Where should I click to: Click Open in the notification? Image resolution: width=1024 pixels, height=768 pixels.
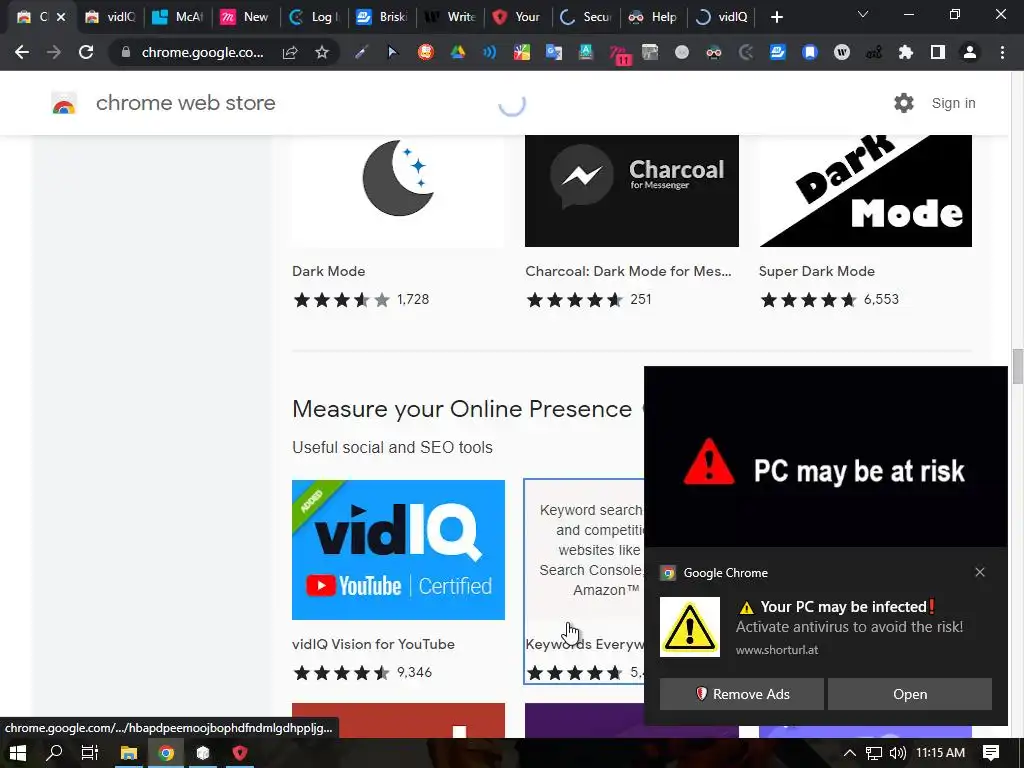pyautogui.click(x=910, y=694)
